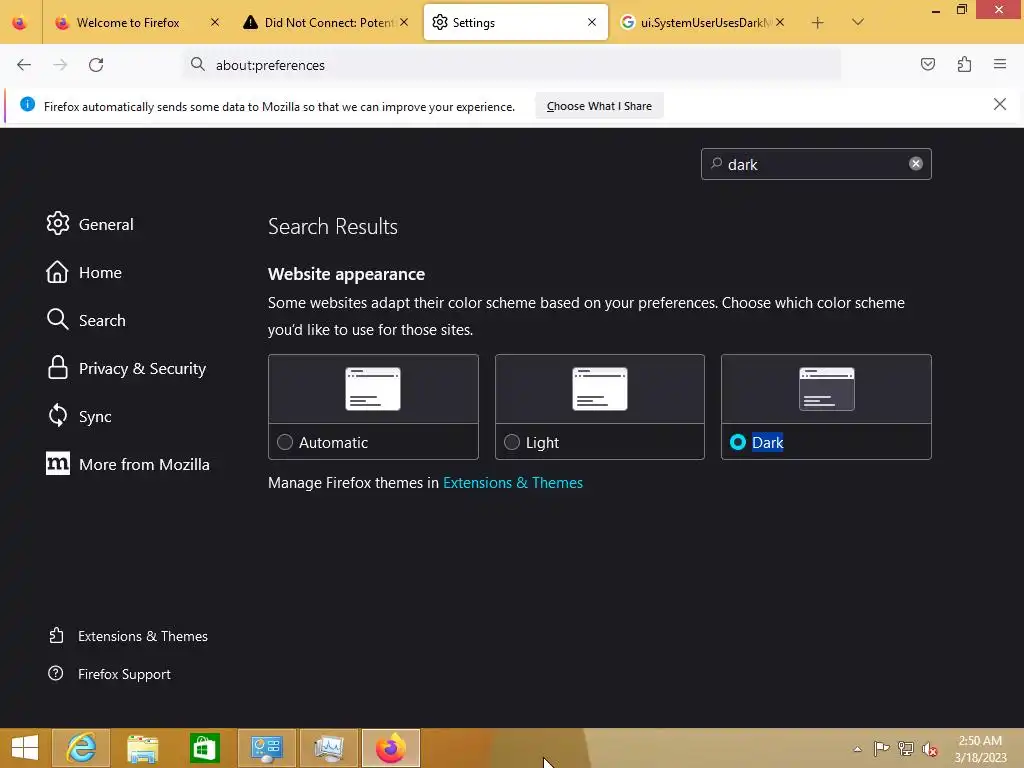Viewport: 1024px width, 768px height.
Task: Click the Website appearance heading
Action: (346, 274)
